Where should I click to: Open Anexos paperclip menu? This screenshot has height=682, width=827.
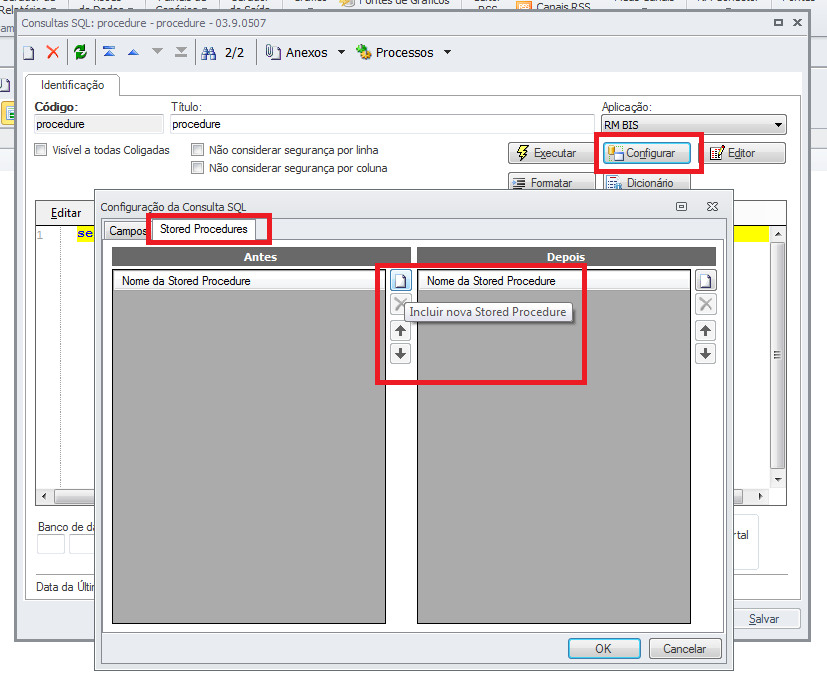tap(296, 52)
